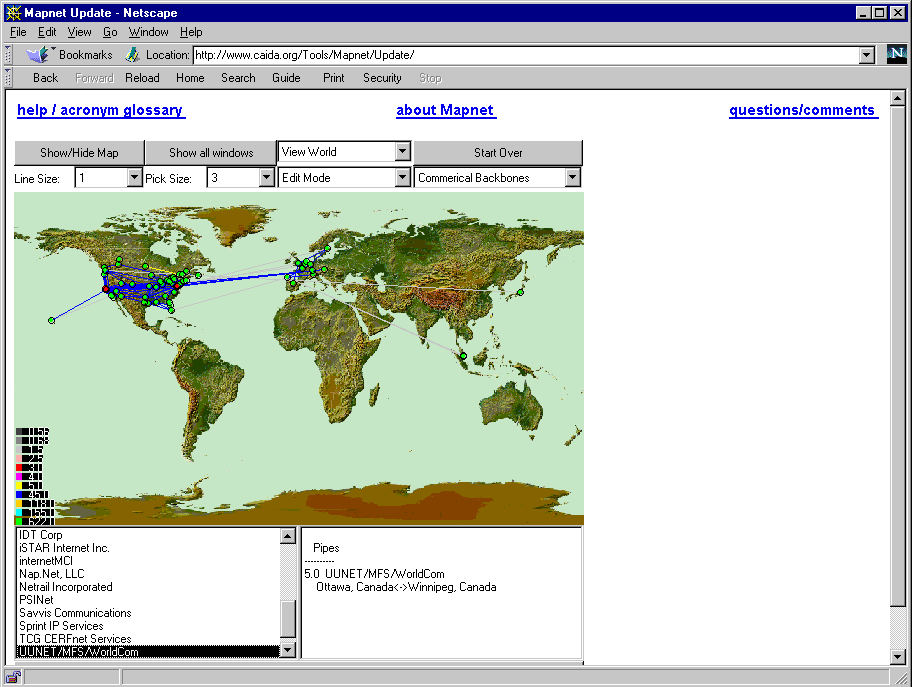
Task: Collapse the location toolbar grip handle
Action: point(8,55)
